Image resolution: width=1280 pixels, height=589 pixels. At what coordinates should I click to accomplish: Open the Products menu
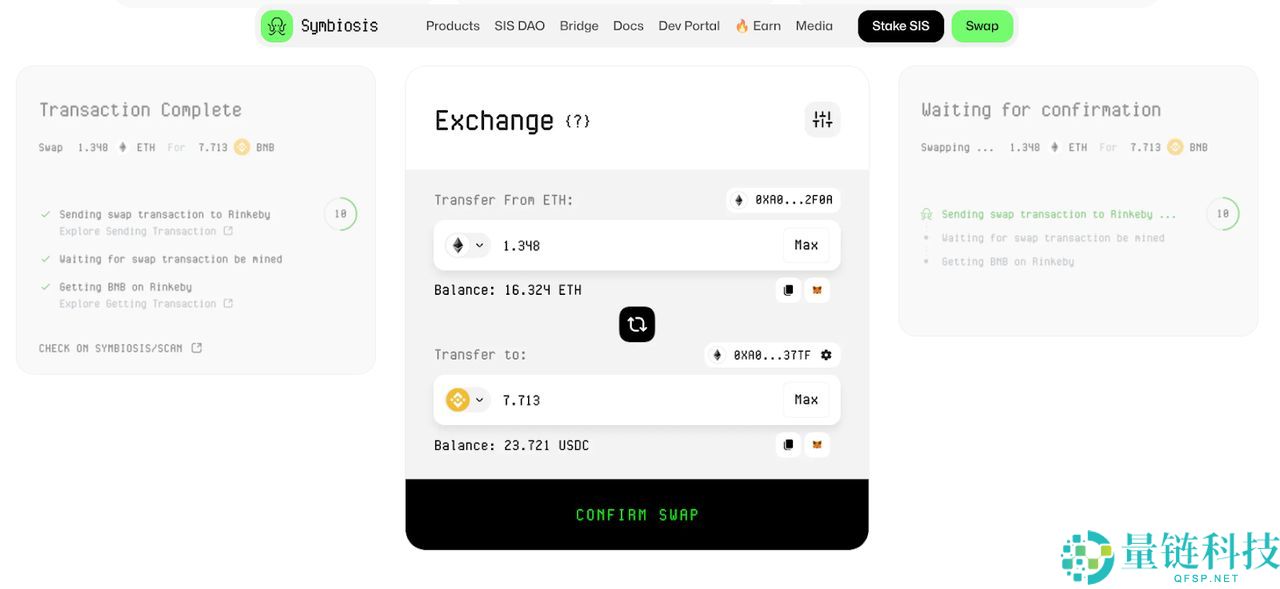click(x=452, y=26)
